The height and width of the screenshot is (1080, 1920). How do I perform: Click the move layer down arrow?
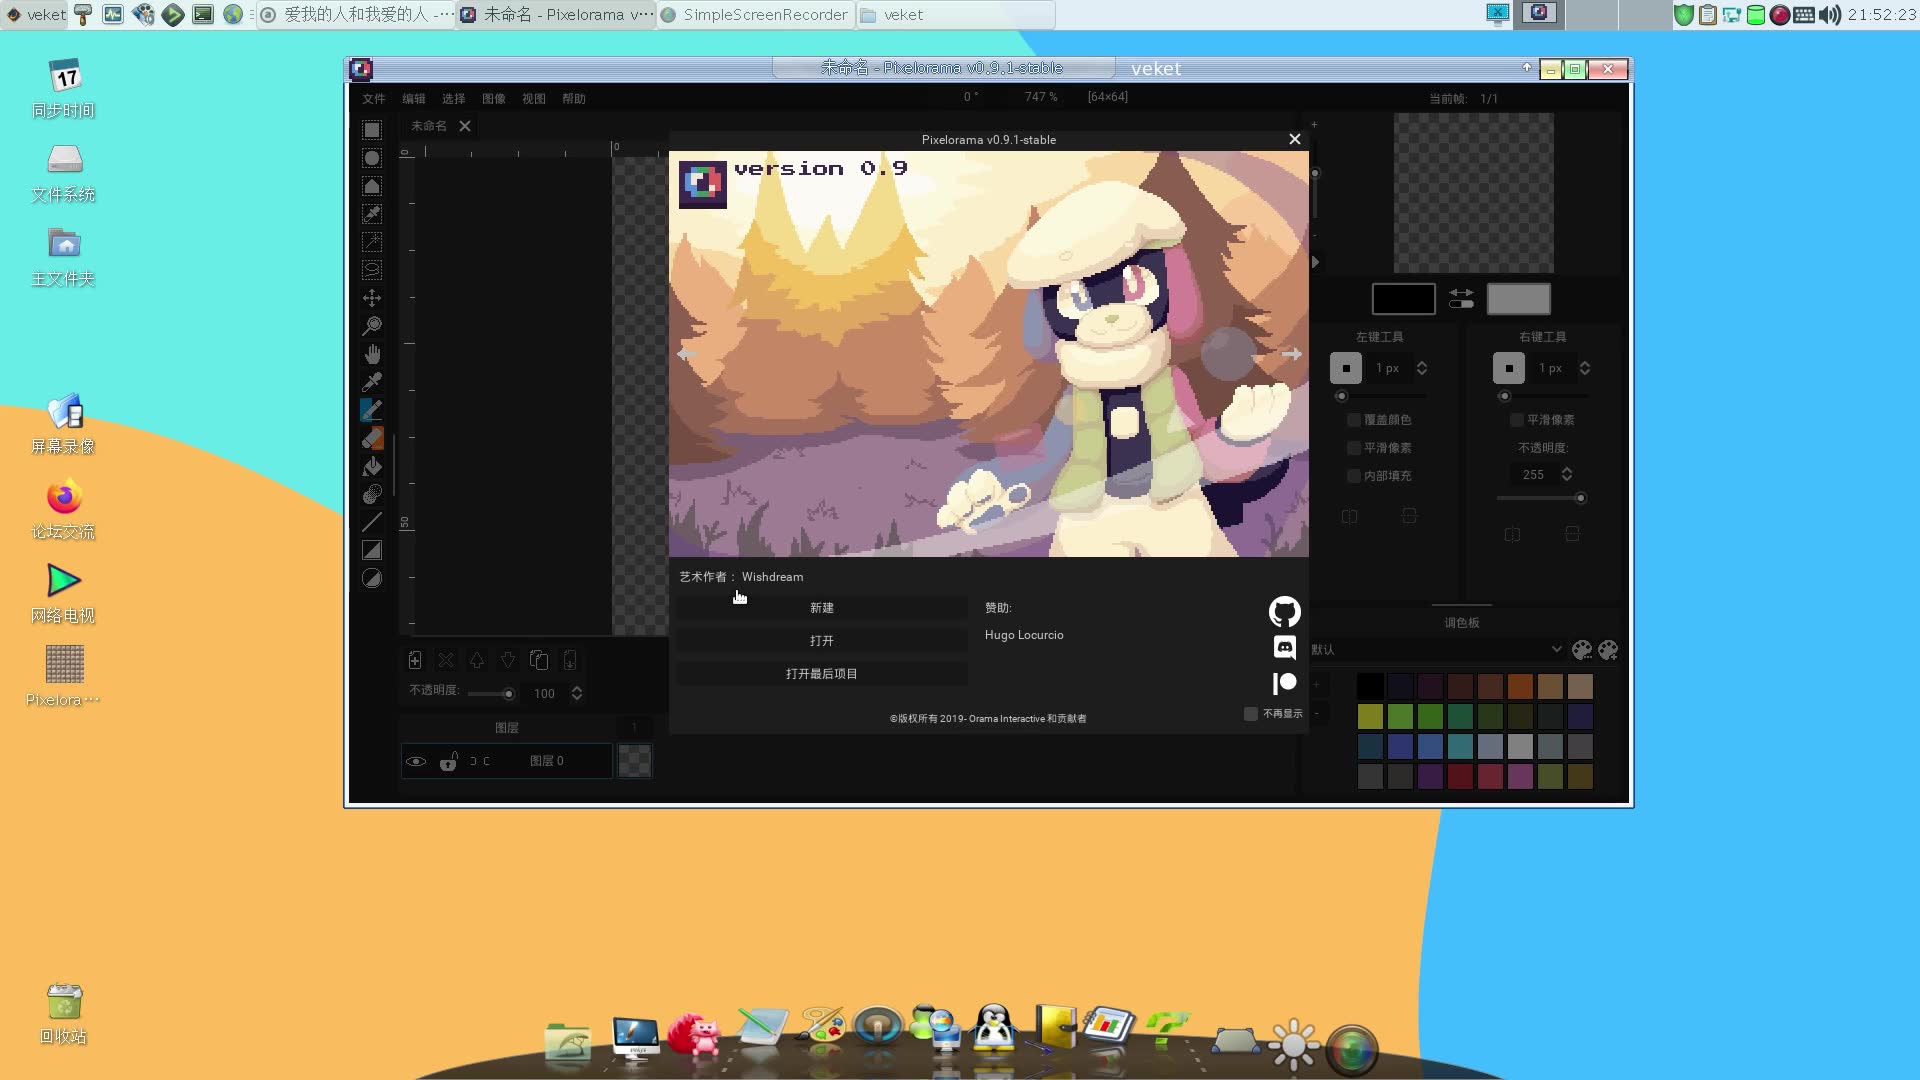pyautogui.click(x=508, y=660)
